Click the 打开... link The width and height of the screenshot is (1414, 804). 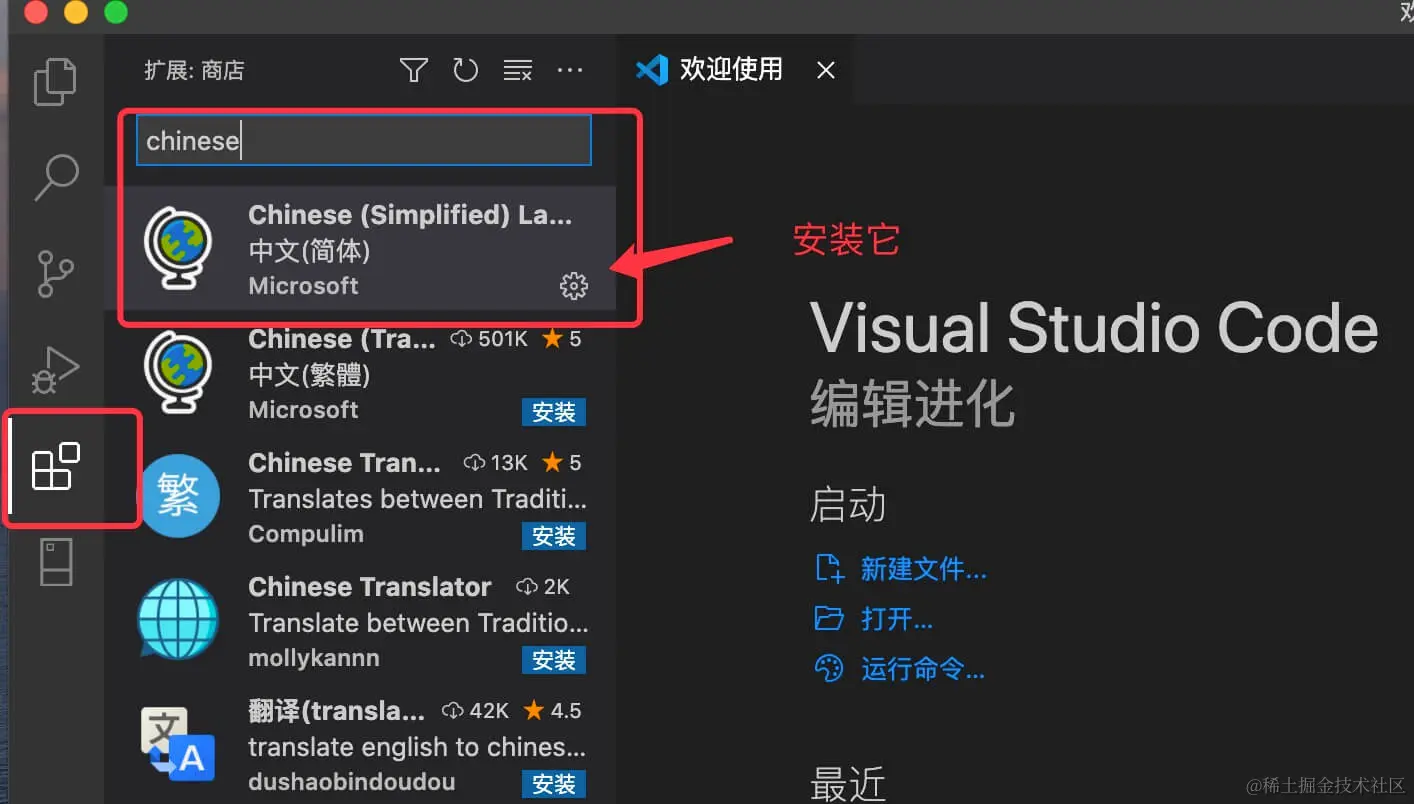(896, 619)
